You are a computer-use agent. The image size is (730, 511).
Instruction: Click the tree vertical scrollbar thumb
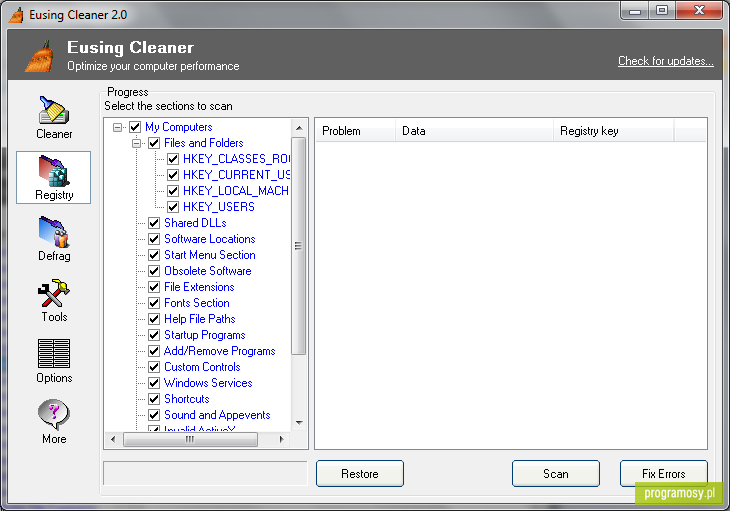point(298,246)
